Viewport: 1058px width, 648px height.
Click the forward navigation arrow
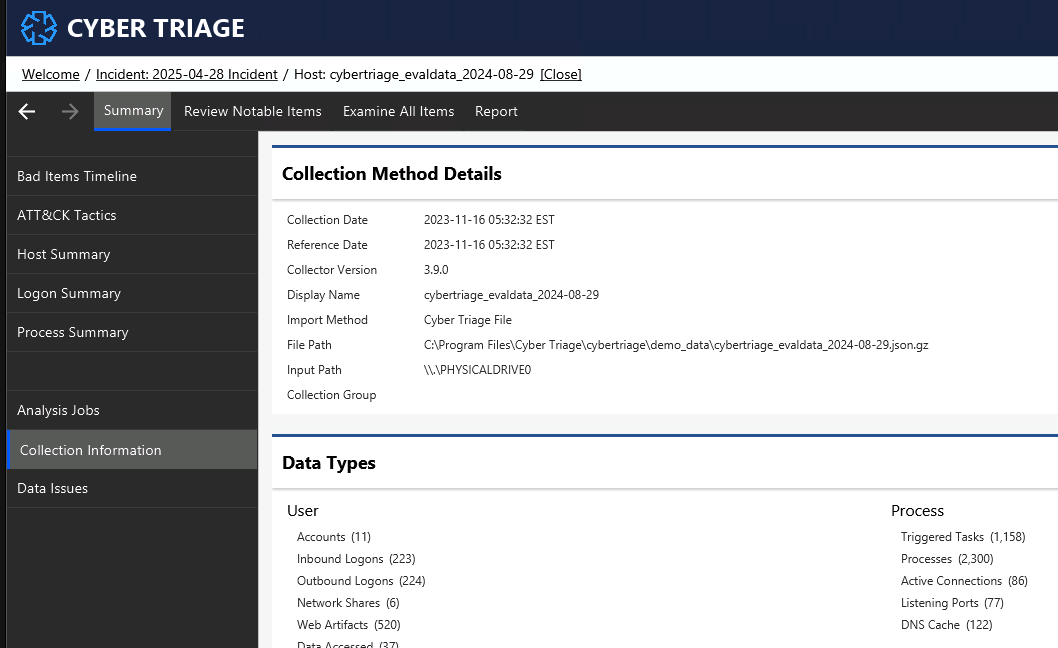tap(68, 111)
